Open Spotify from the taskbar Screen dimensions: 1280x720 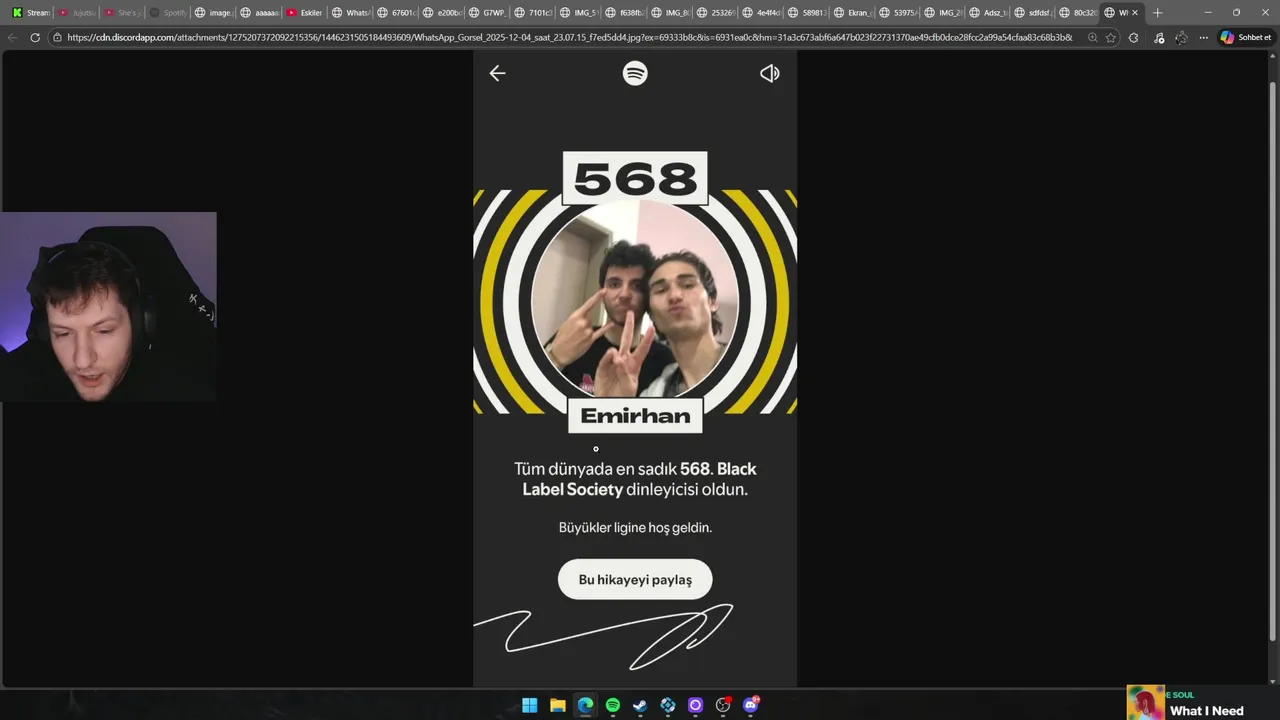pyautogui.click(x=613, y=705)
